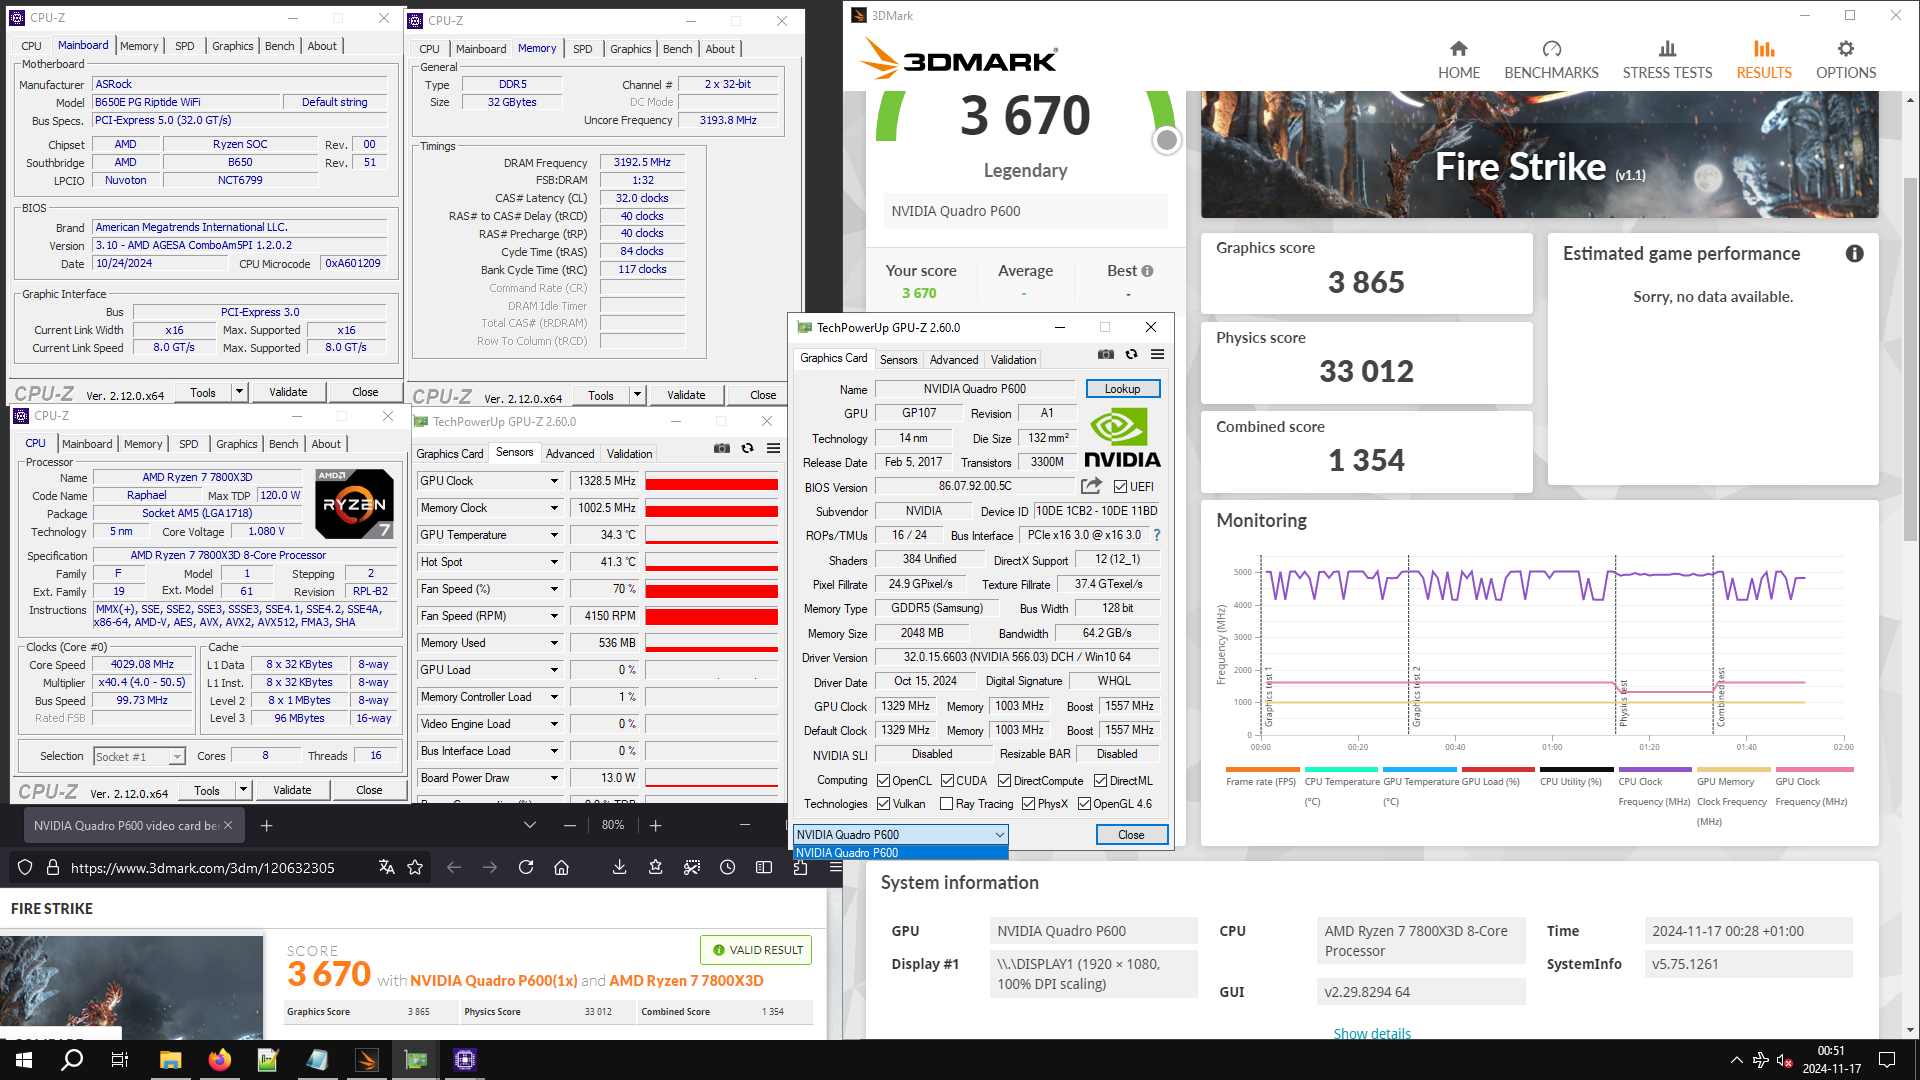
Task: Toggle OpenGL 4.6 checkbox in GPU-Z
Action: [1084, 804]
